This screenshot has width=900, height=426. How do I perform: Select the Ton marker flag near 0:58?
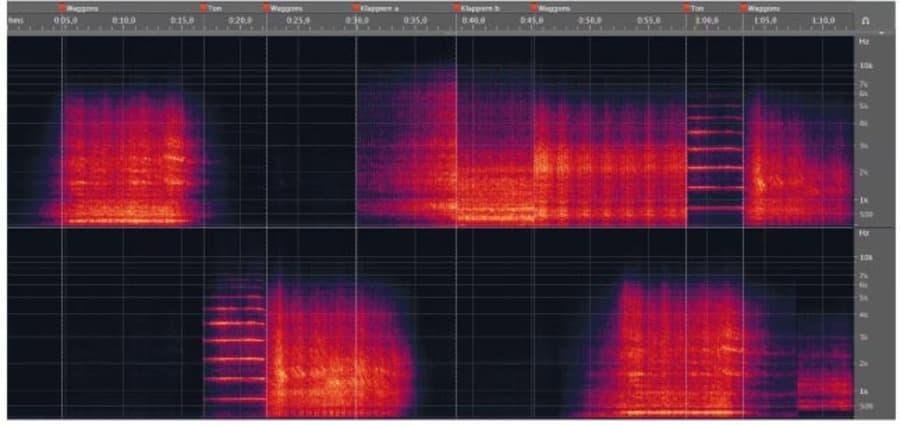point(687,8)
